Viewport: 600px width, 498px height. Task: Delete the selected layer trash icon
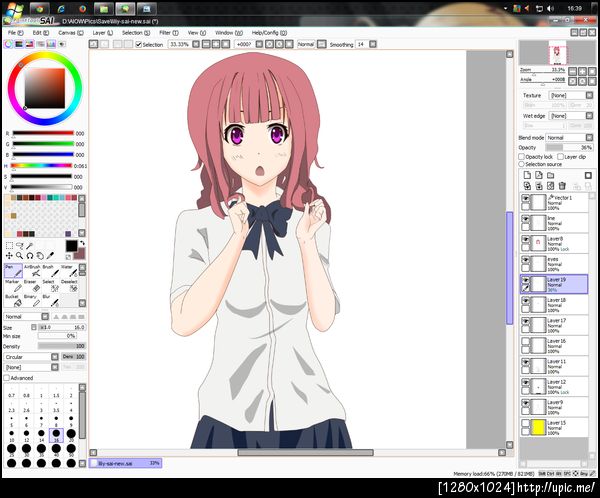click(x=562, y=186)
